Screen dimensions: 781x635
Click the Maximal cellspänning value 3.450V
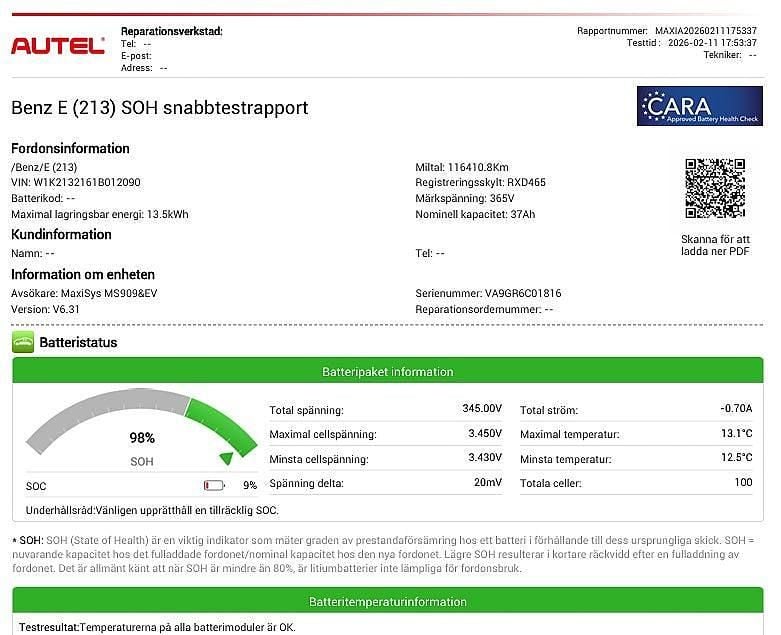tap(485, 433)
